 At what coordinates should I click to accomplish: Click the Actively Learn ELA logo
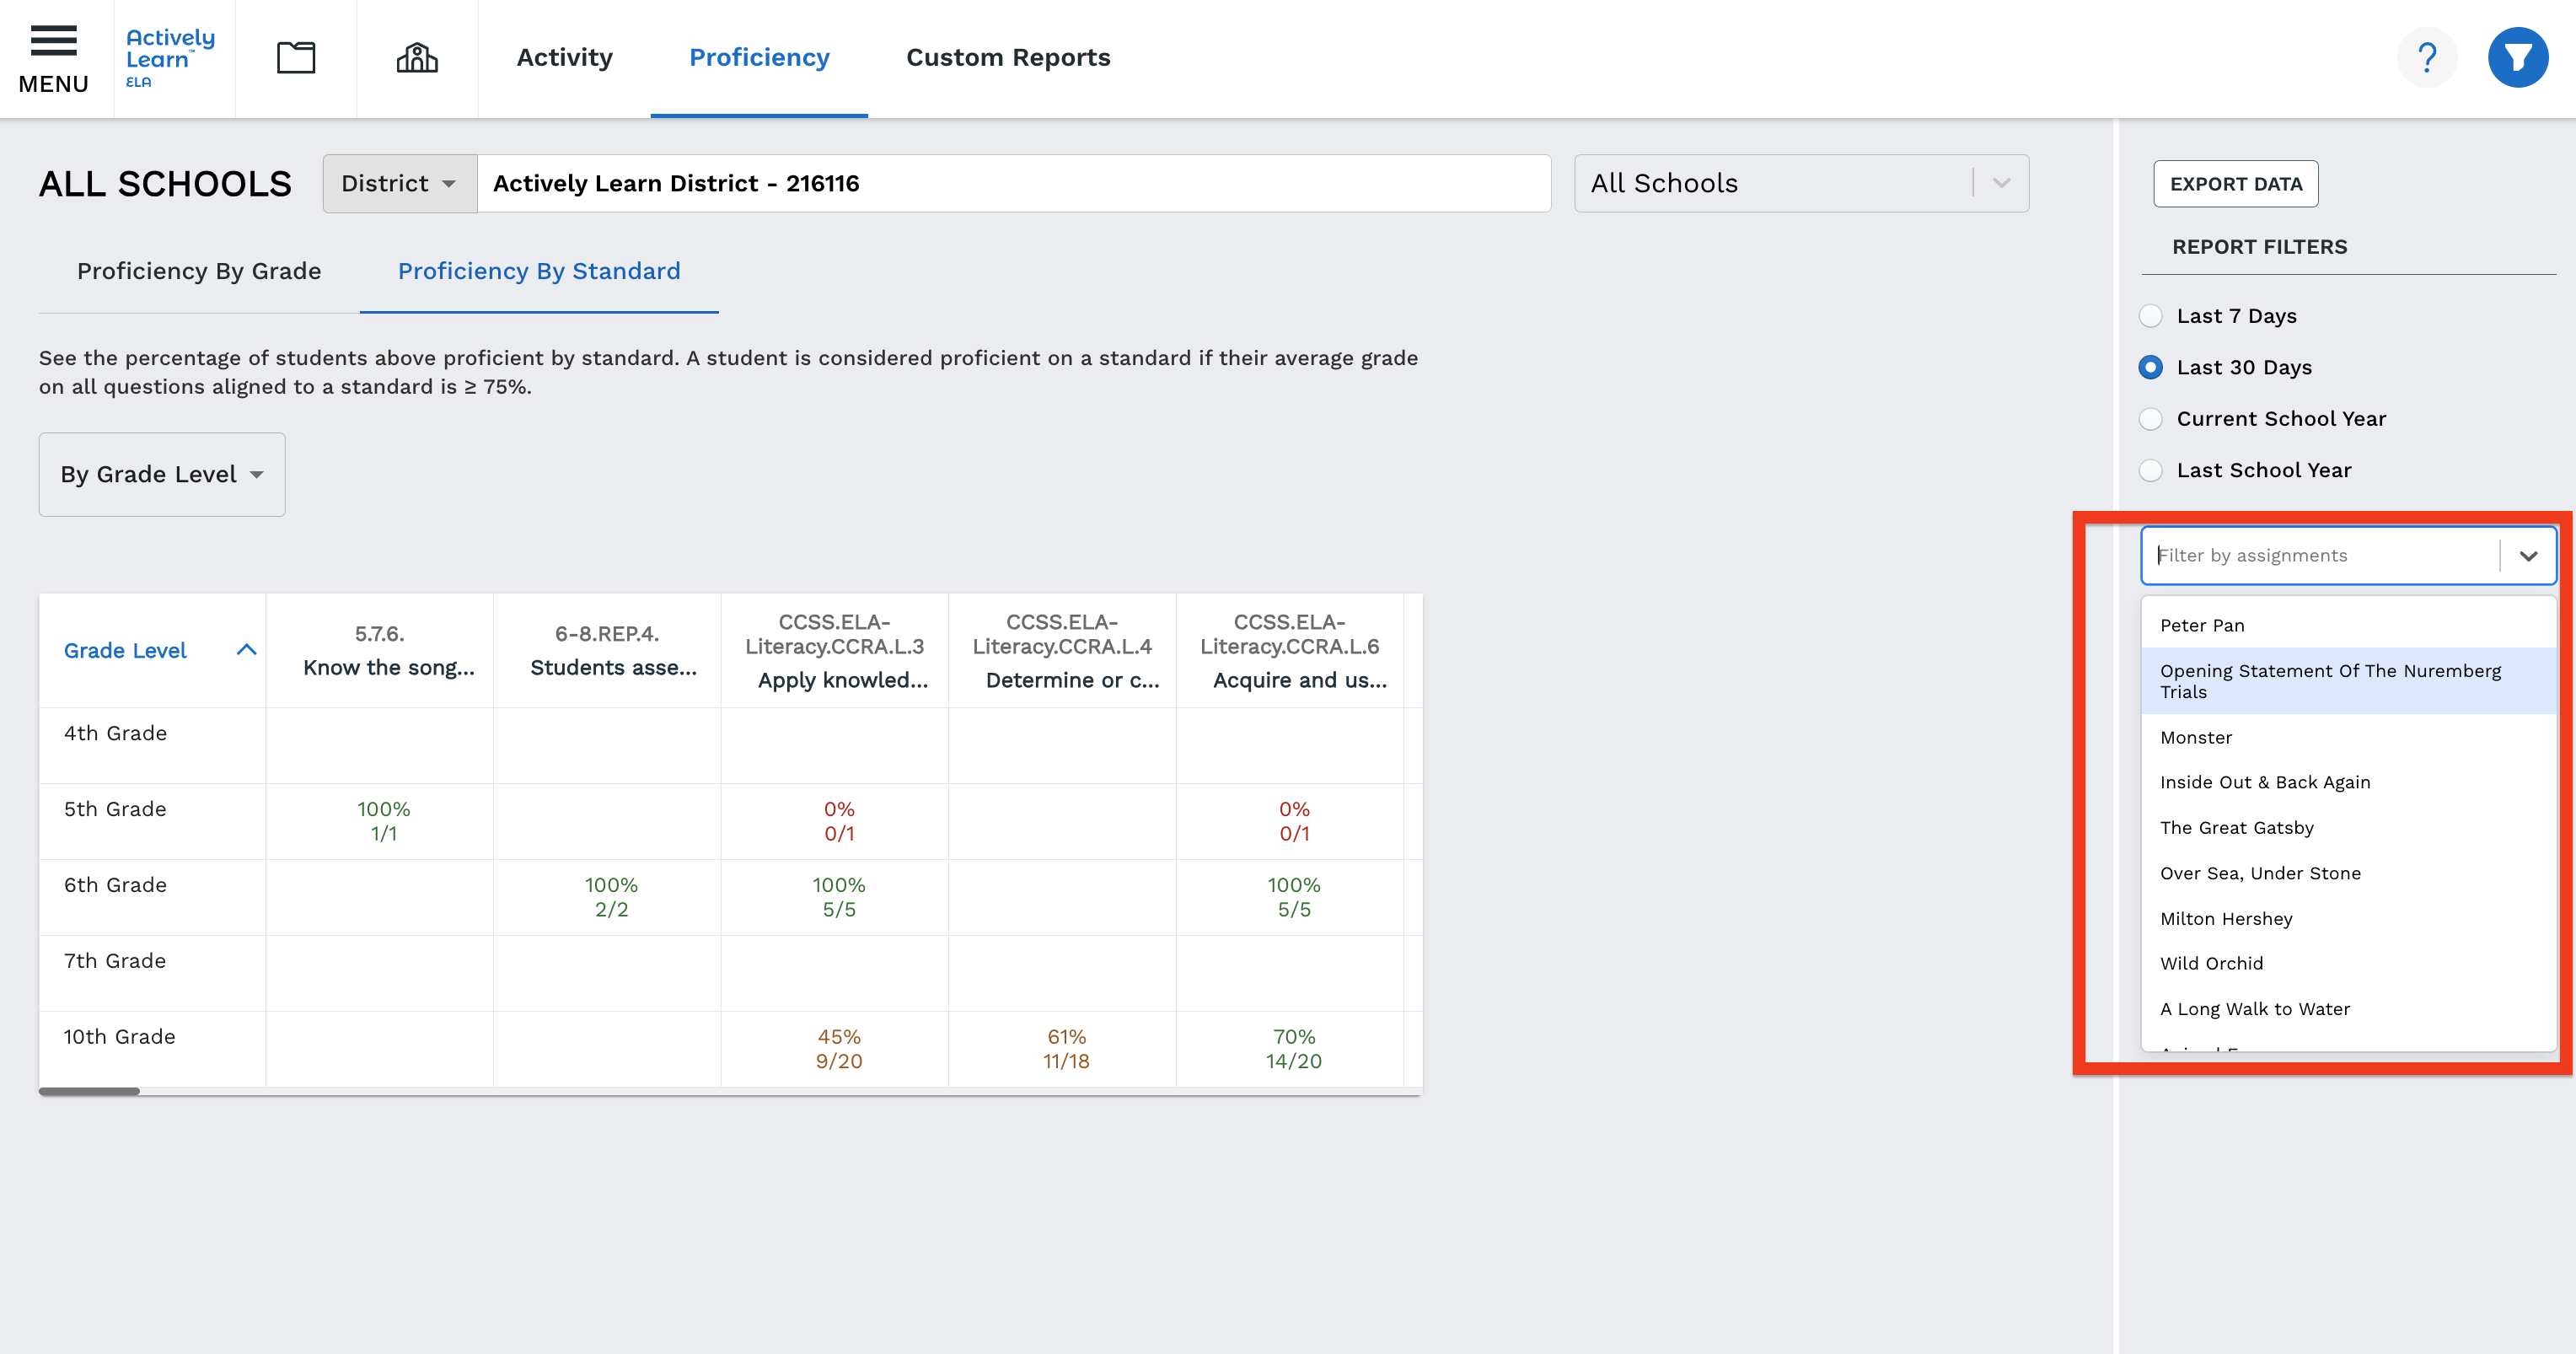(170, 58)
